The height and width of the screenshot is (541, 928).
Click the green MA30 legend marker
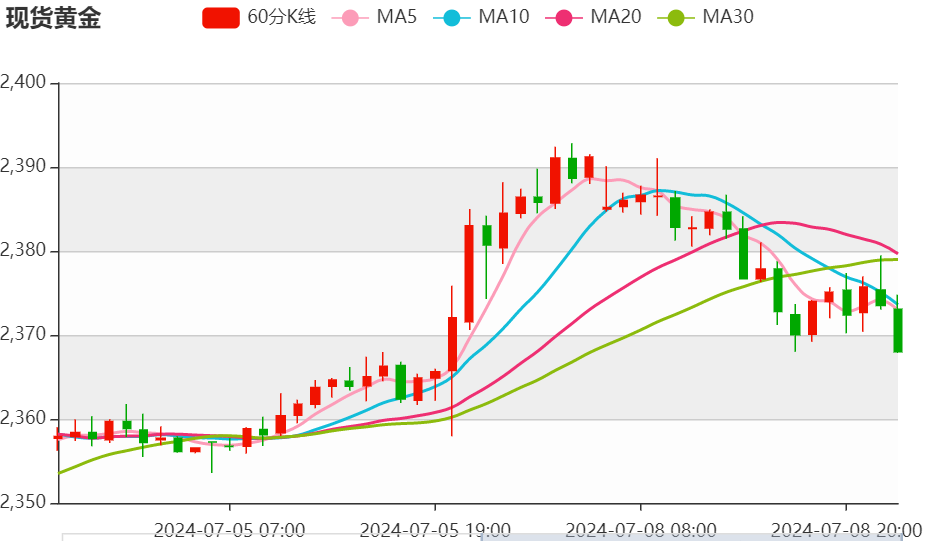click(676, 18)
